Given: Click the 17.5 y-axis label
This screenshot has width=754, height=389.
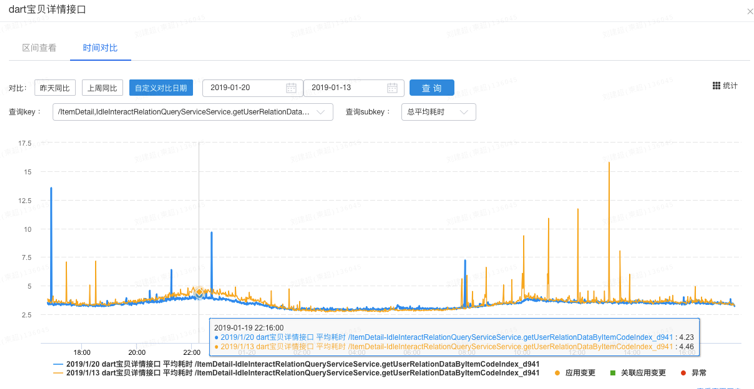Looking at the screenshot, I should (25, 143).
